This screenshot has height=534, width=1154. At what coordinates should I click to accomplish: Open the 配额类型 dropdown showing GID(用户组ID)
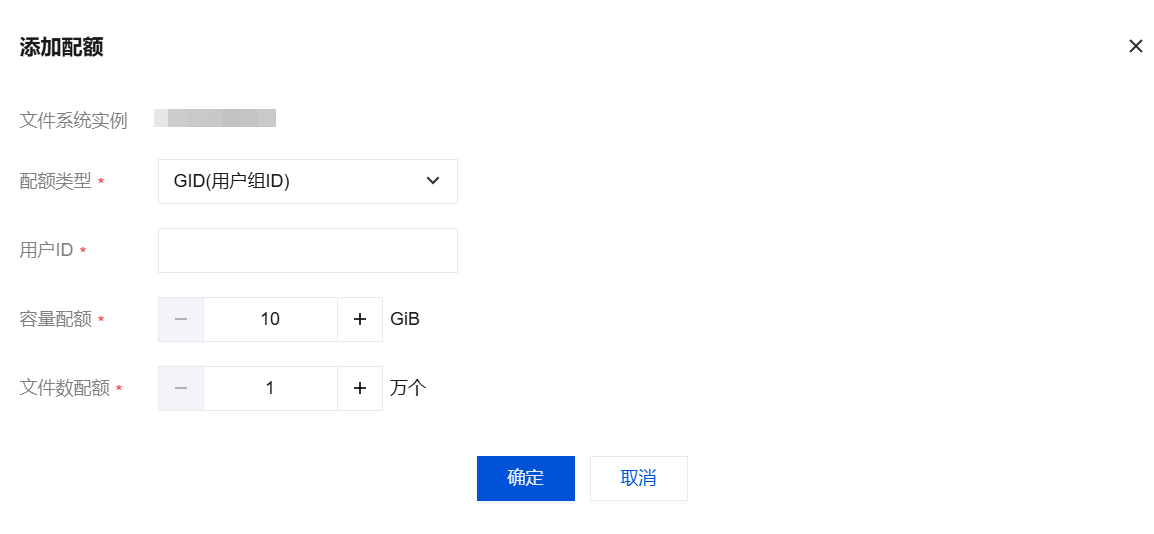307,181
